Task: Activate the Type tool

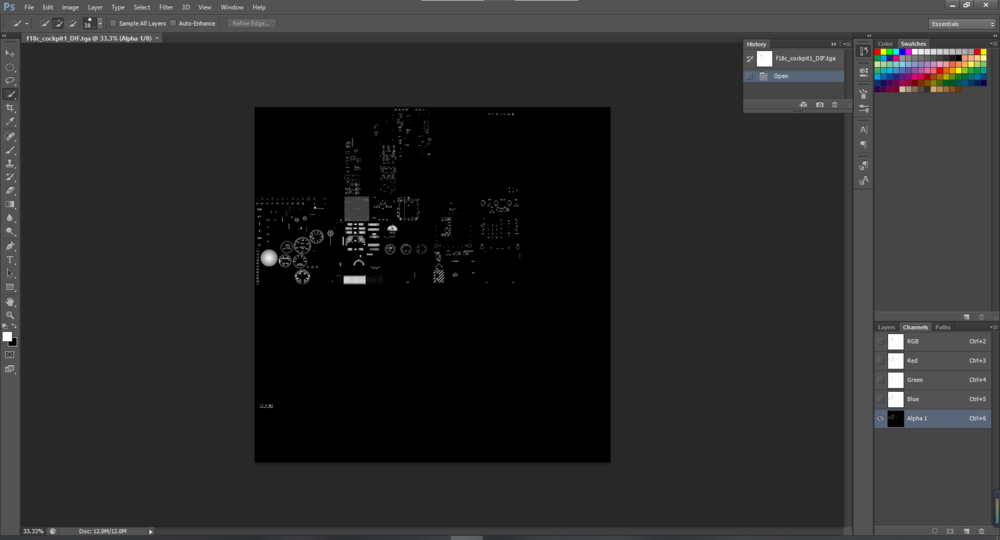Action: point(10,259)
